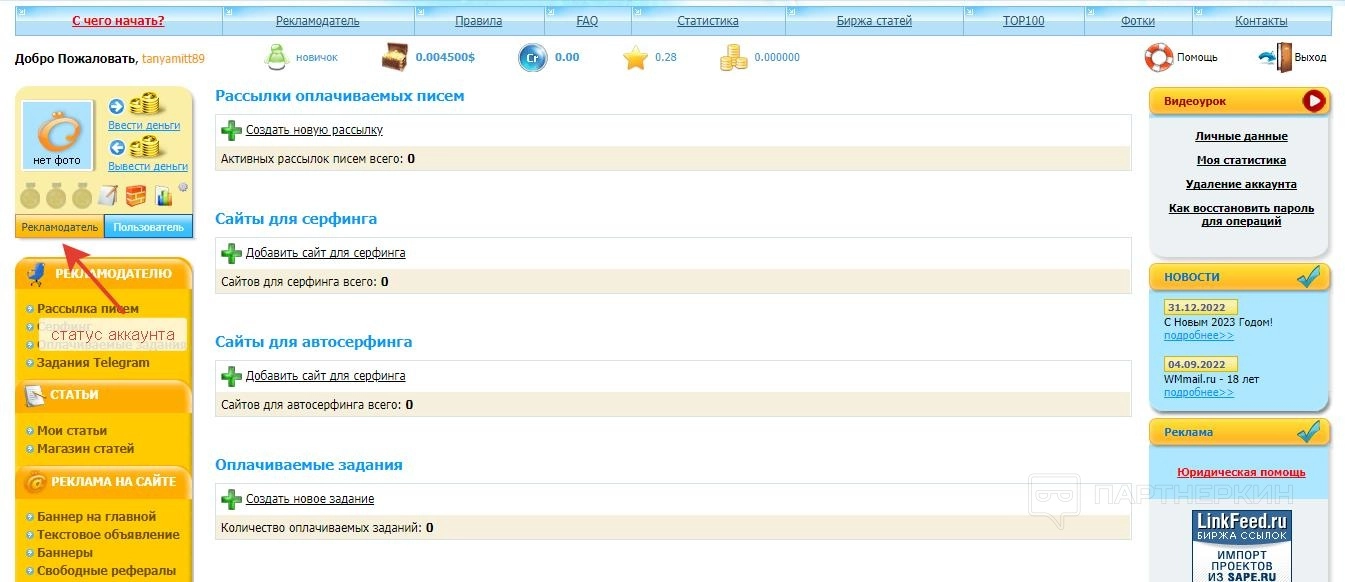1345x582 pixels.
Task: Open 'Текстовое объявление' in the sidebar
Action: click(109, 535)
